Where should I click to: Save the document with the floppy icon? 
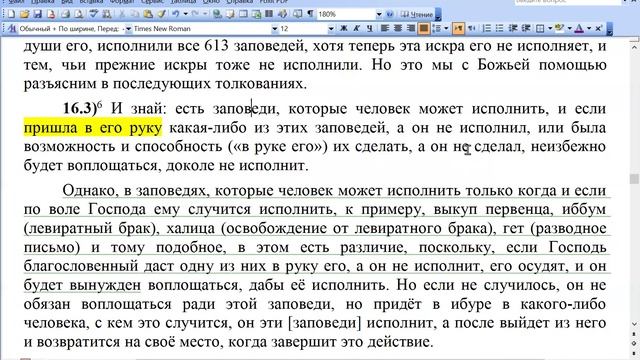point(38,14)
